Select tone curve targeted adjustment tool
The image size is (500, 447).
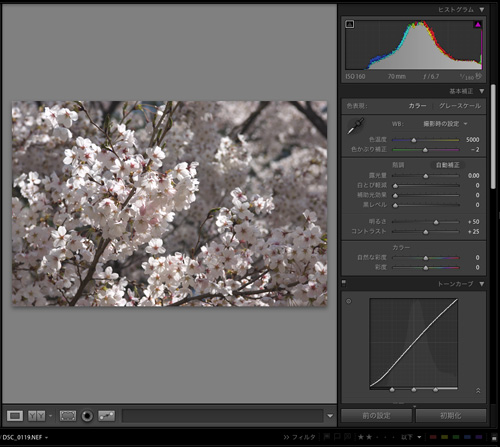(349, 301)
